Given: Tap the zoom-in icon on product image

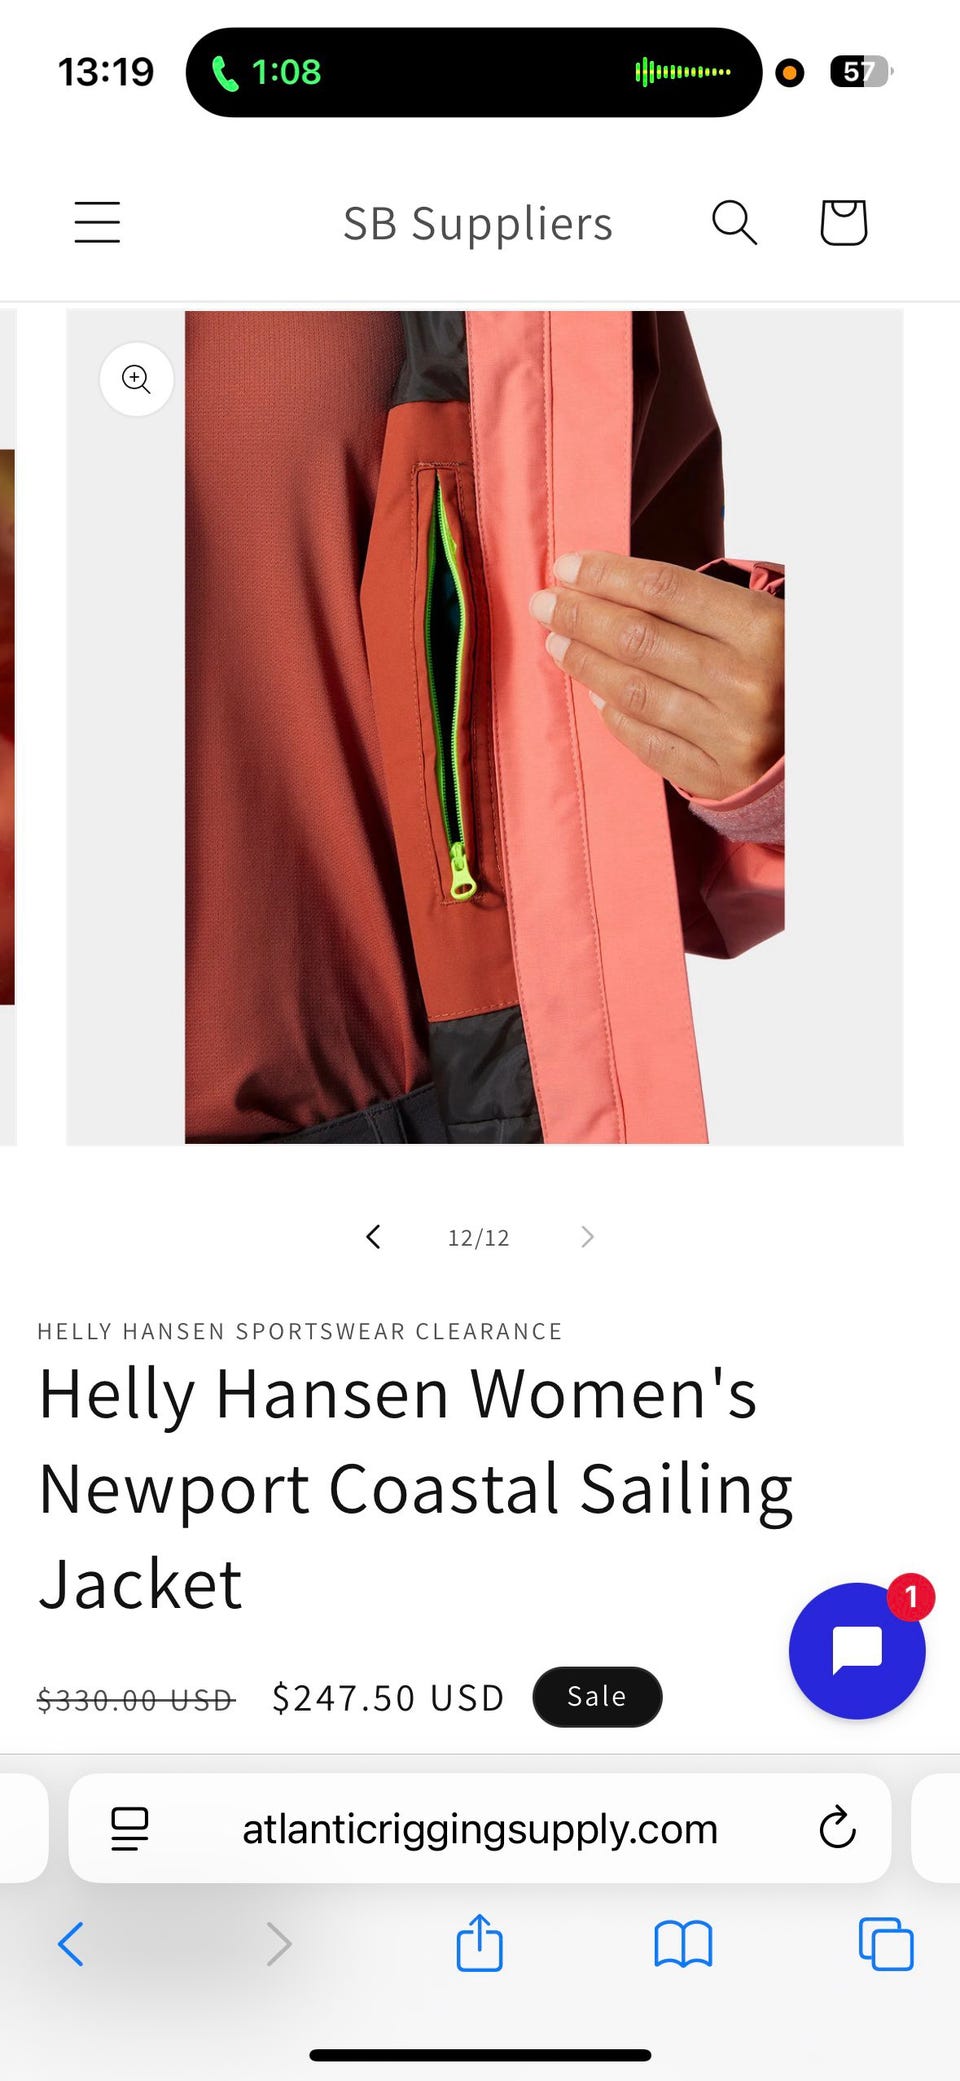Looking at the screenshot, I should point(136,379).
